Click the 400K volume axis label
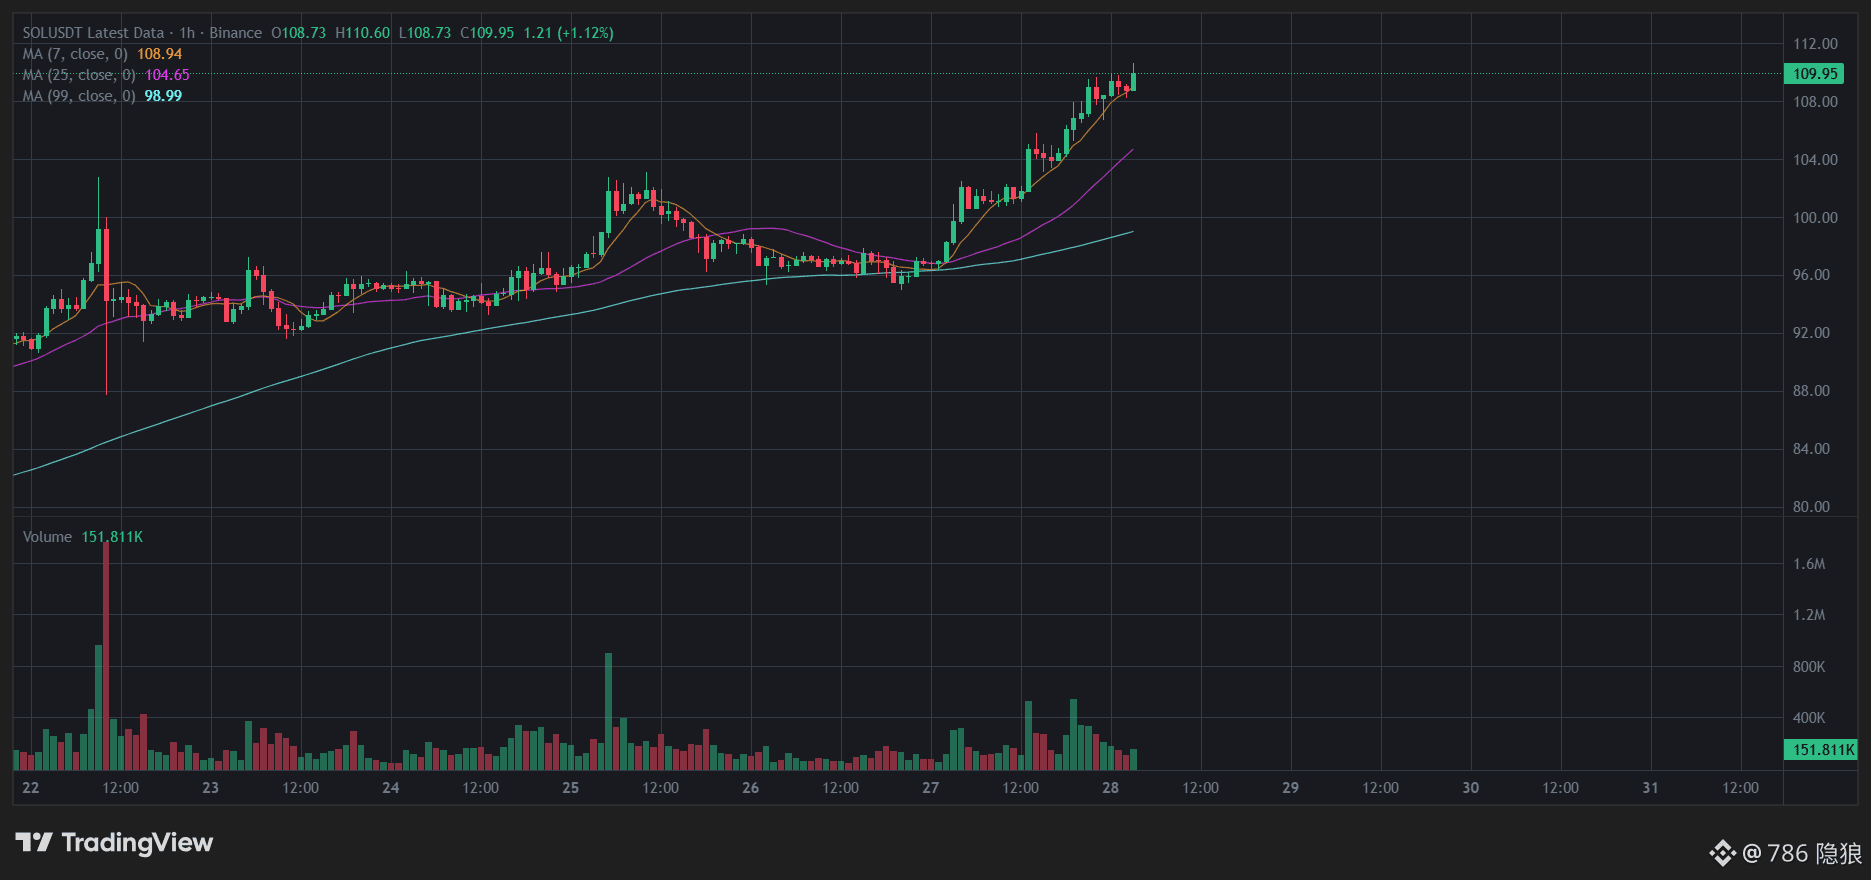The width and height of the screenshot is (1871, 880). [x=1809, y=718]
